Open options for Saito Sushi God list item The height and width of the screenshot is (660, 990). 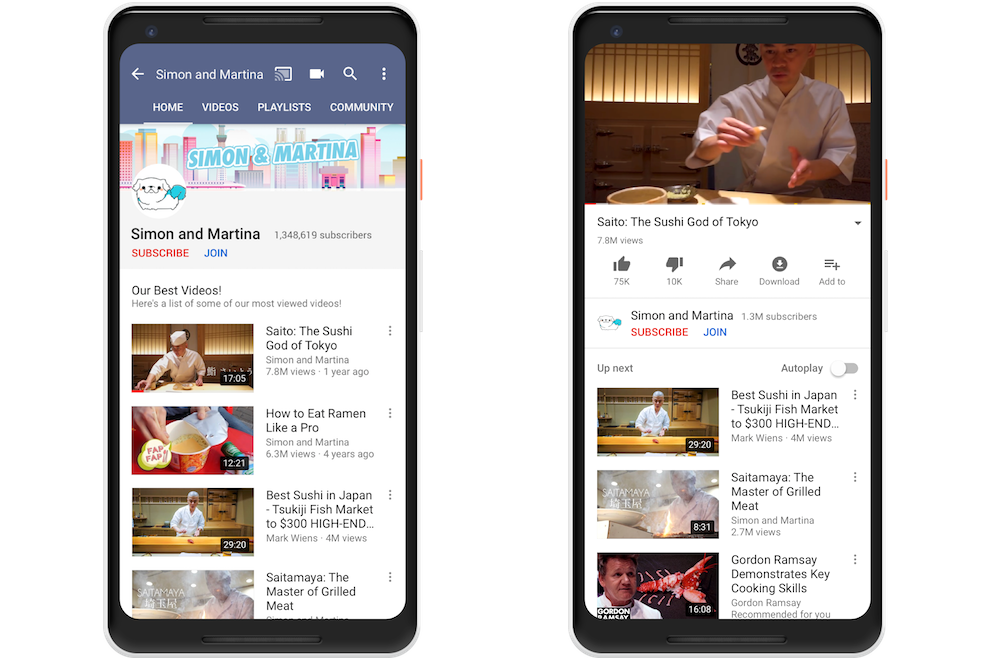(x=390, y=331)
